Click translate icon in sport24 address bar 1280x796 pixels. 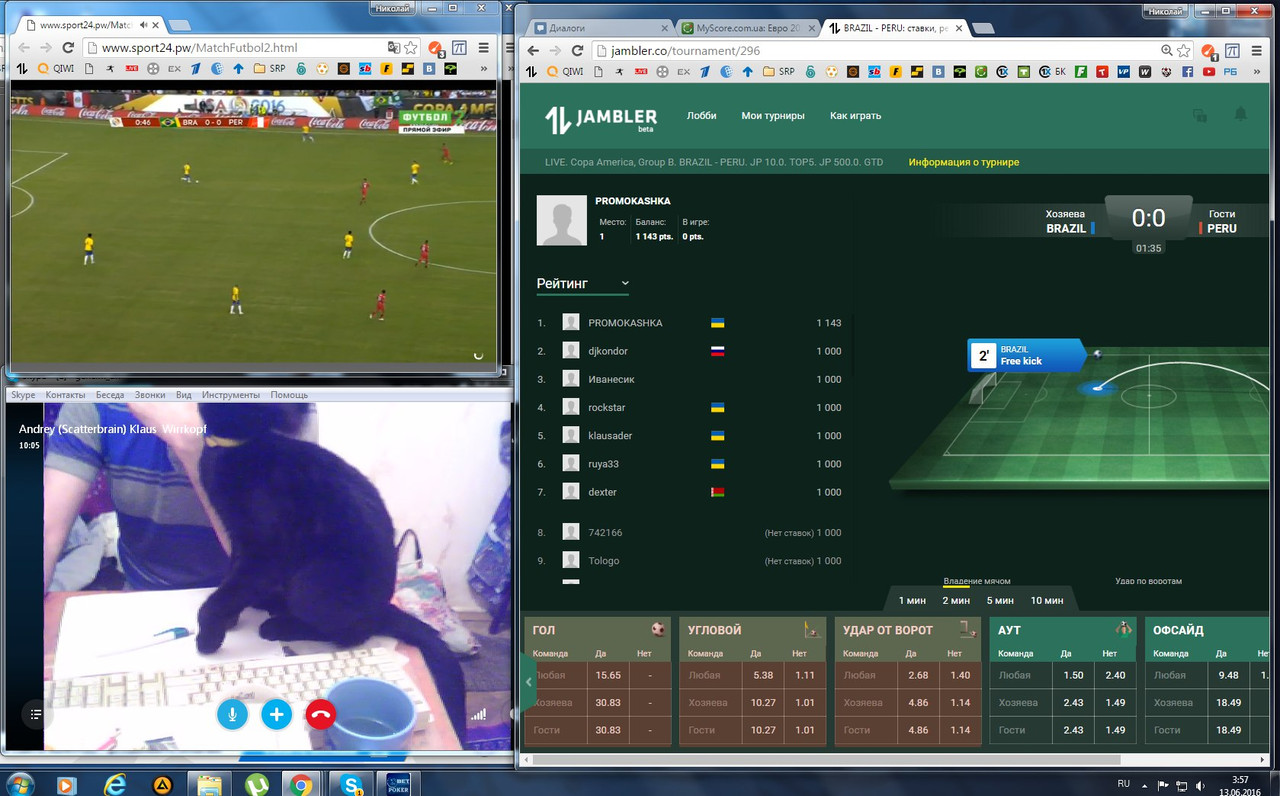[x=394, y=47]
